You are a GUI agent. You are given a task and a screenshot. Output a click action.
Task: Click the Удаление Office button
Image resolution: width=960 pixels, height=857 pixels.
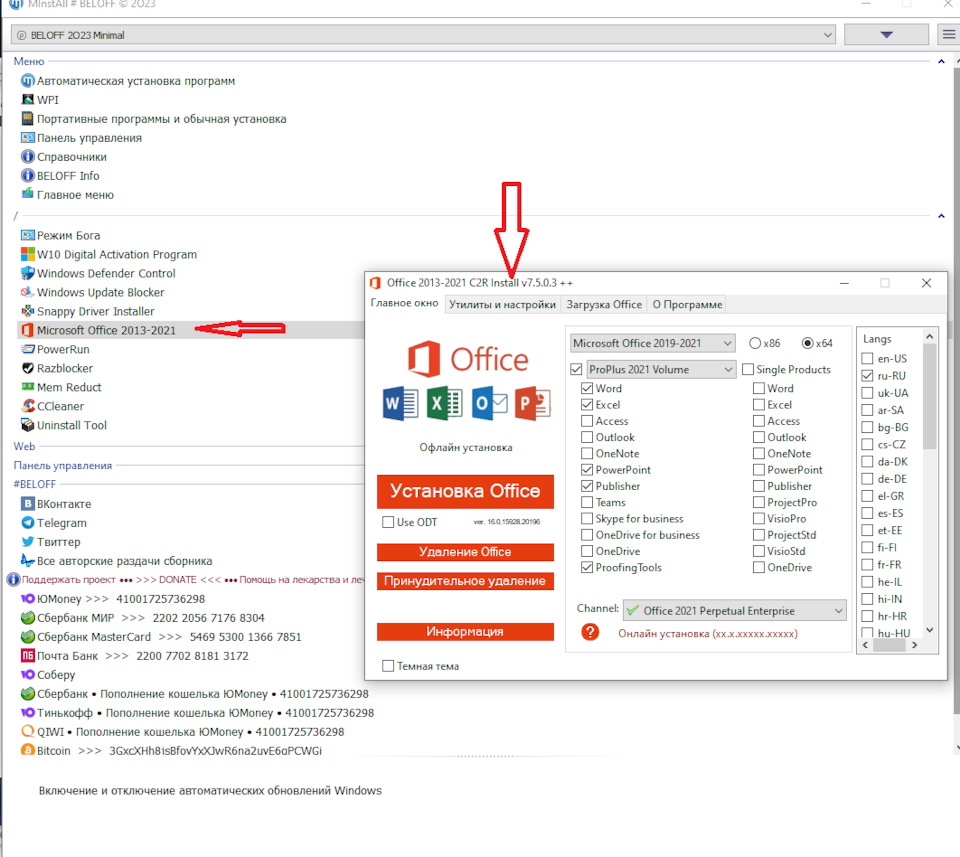pyautogui.click(x=465, y=552)
